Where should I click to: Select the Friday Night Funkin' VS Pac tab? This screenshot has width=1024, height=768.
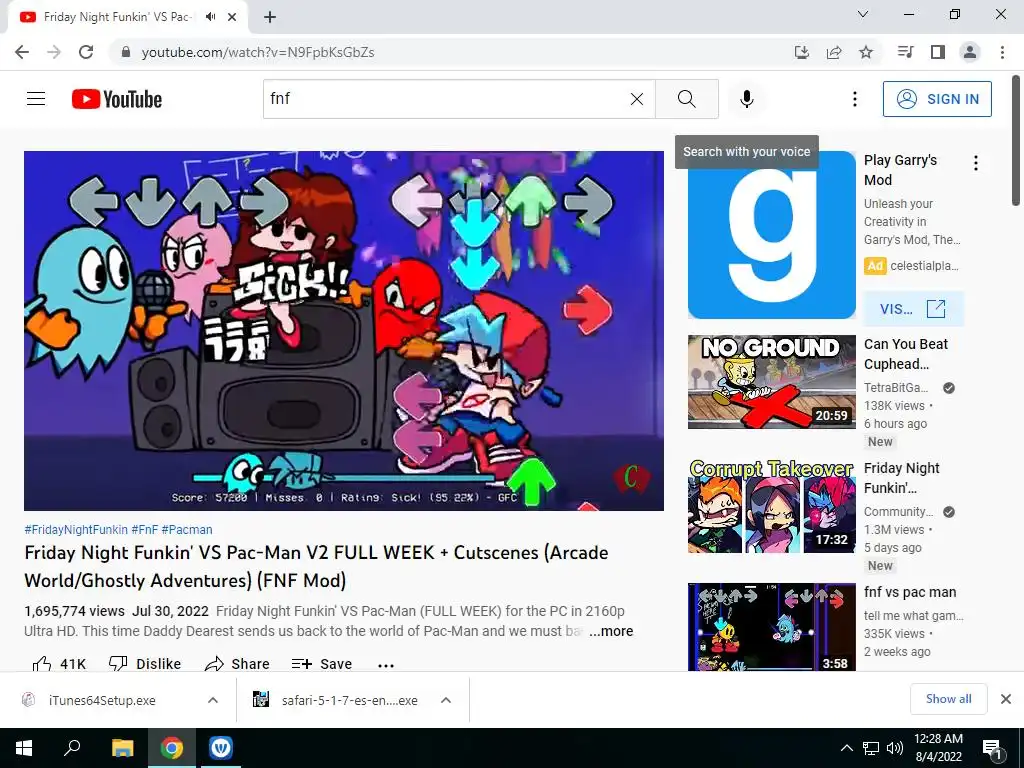click(x=118, y=17)
